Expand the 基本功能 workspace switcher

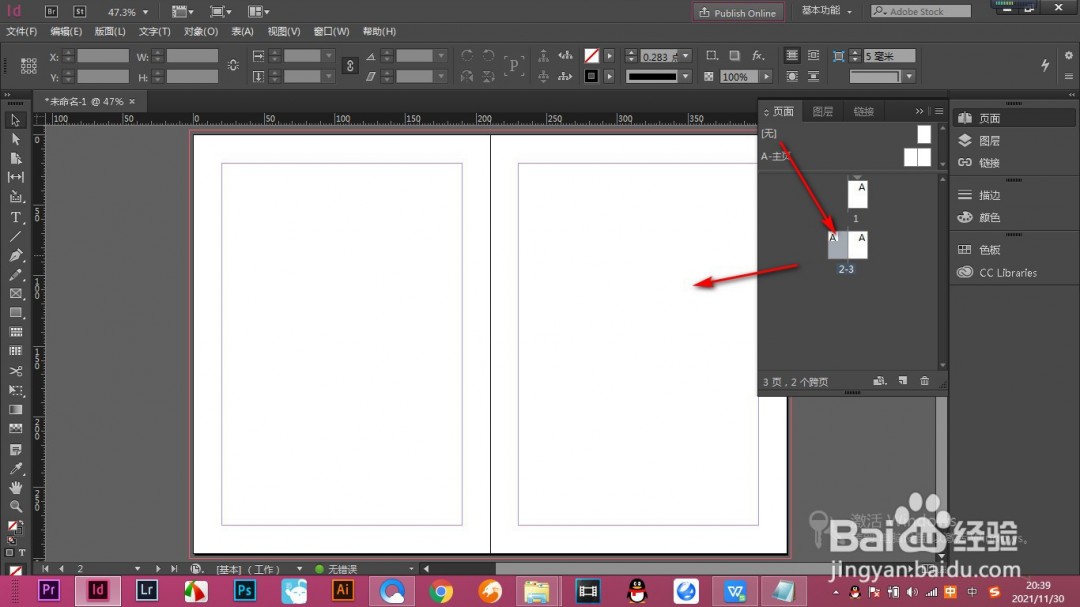(827, 11)
